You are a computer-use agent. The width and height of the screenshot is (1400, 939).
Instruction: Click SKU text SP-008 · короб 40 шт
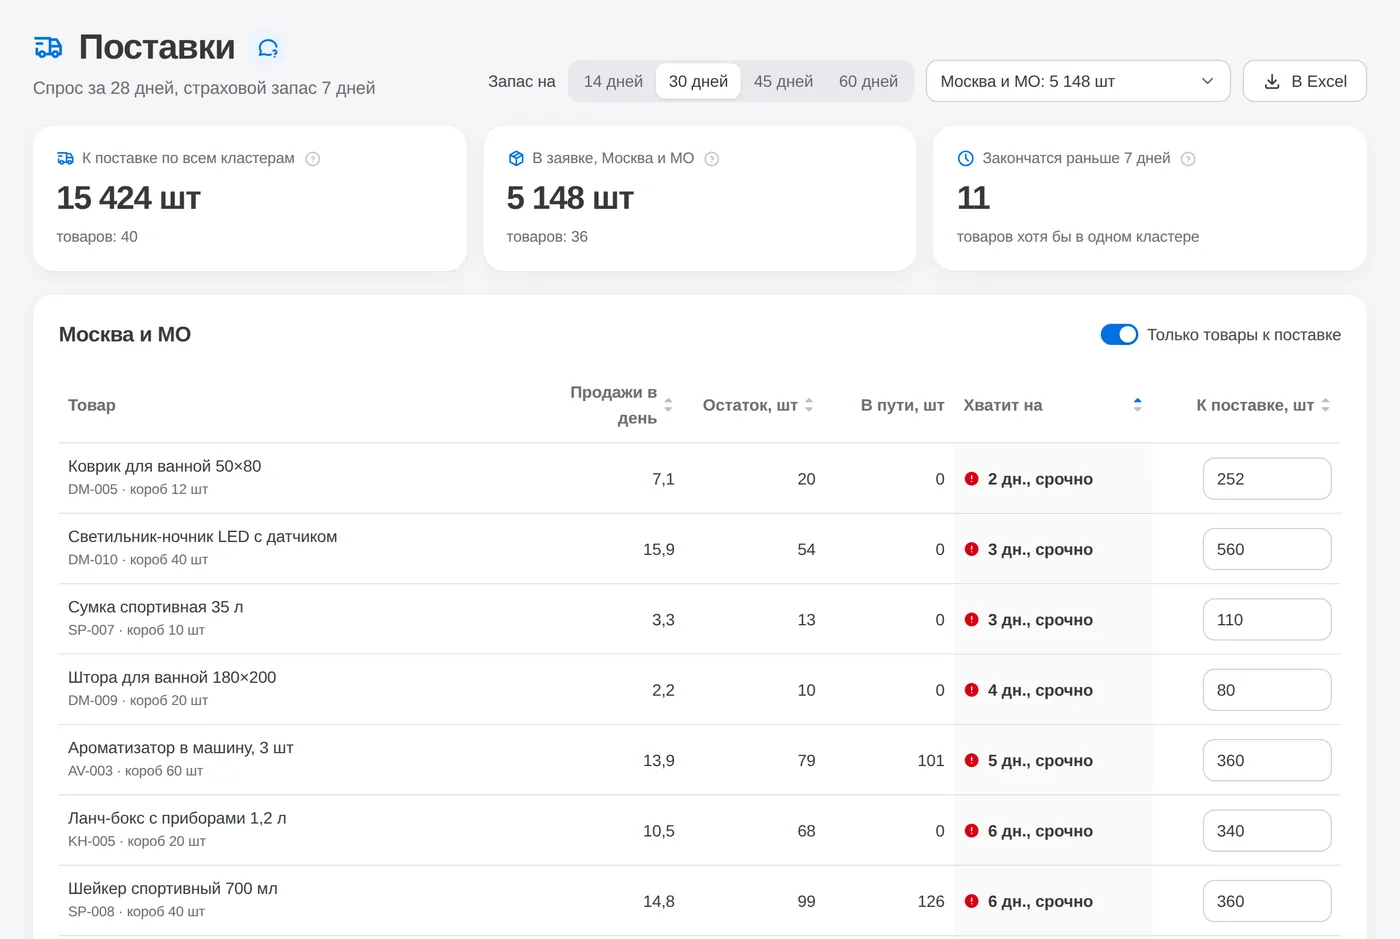136,912
